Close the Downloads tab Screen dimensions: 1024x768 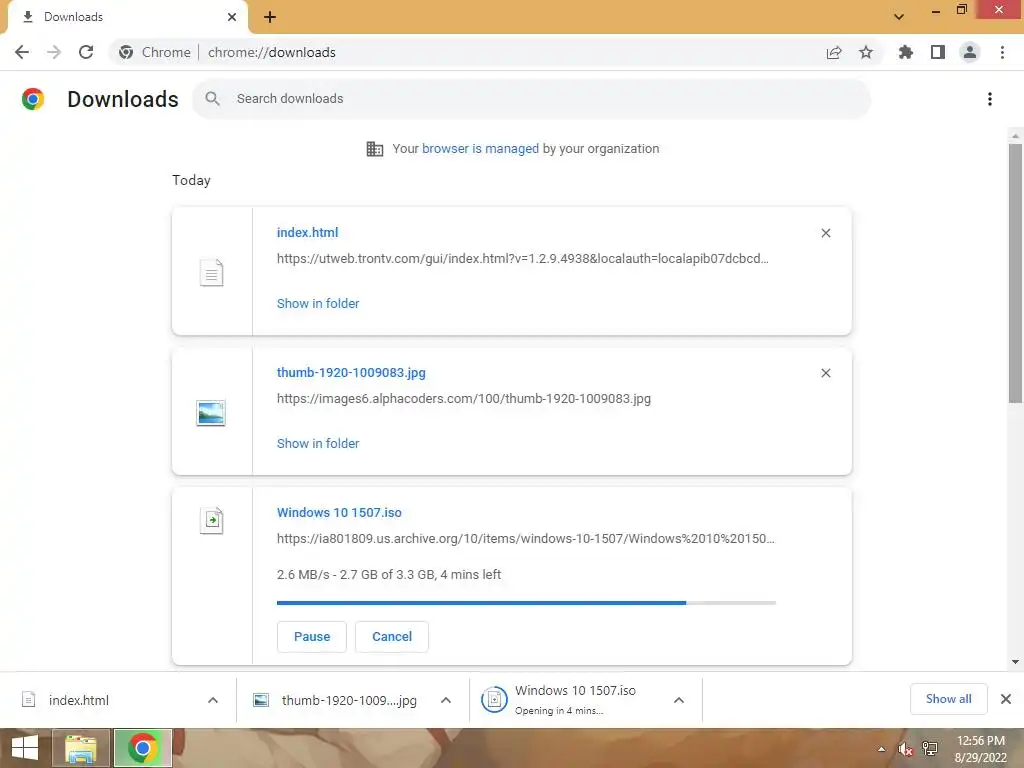coord(232,17)
